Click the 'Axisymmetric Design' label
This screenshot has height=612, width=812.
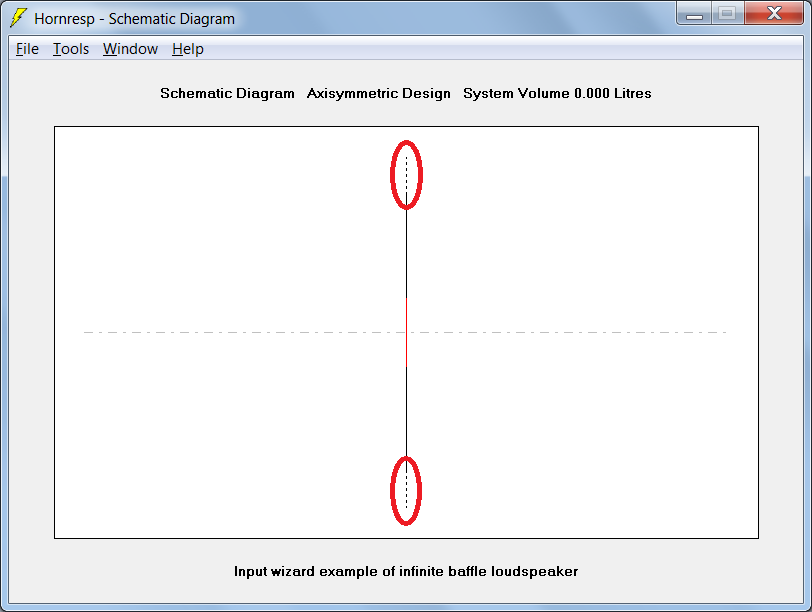(x=379, y=93)
